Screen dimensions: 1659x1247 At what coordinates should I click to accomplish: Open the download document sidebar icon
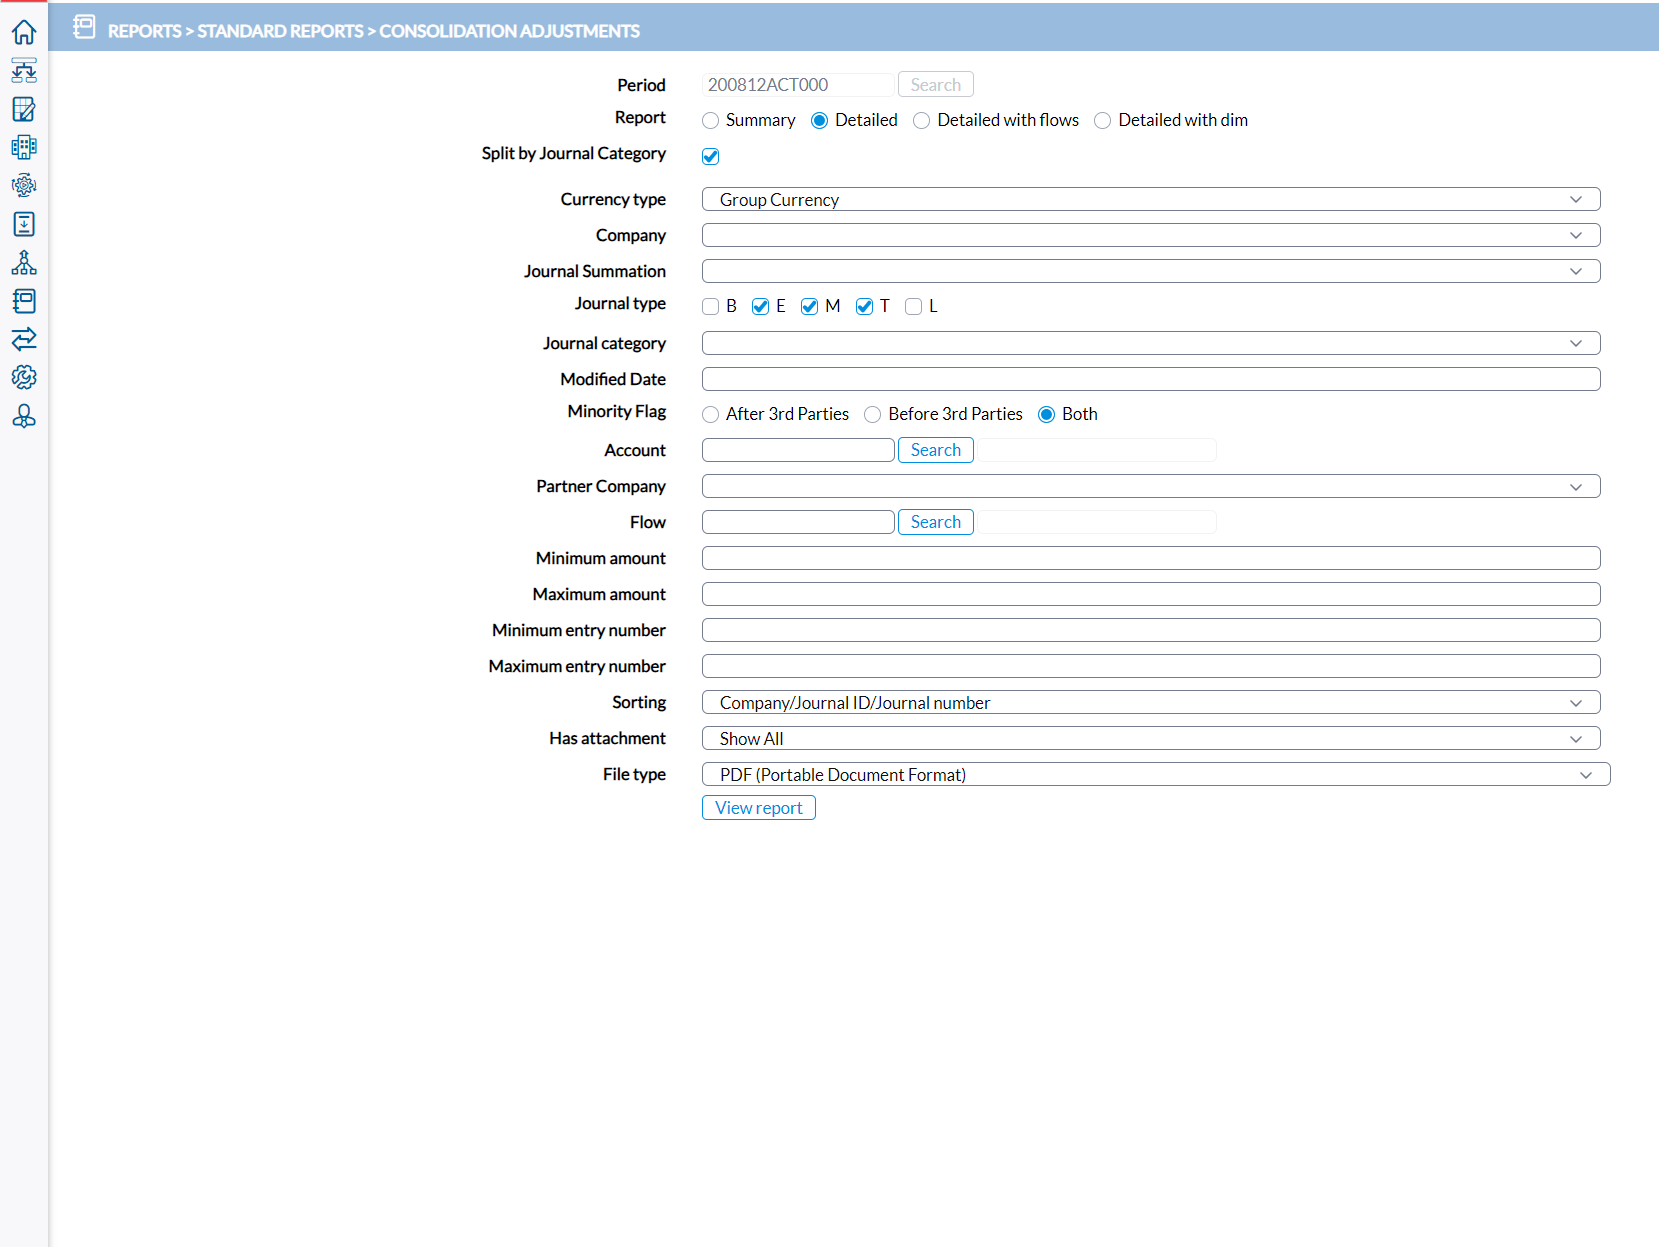pyautogui.click(x=24, y=224)
